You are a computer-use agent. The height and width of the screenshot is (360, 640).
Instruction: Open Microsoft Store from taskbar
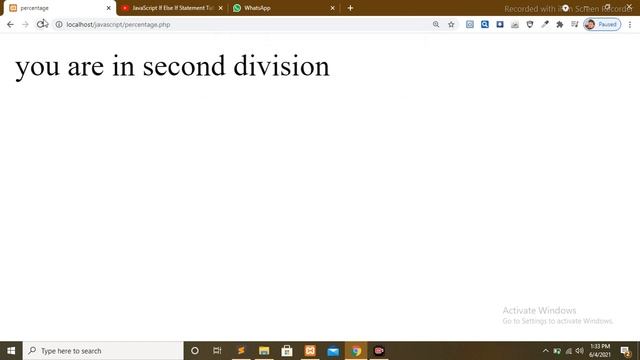tap(287, 351)
